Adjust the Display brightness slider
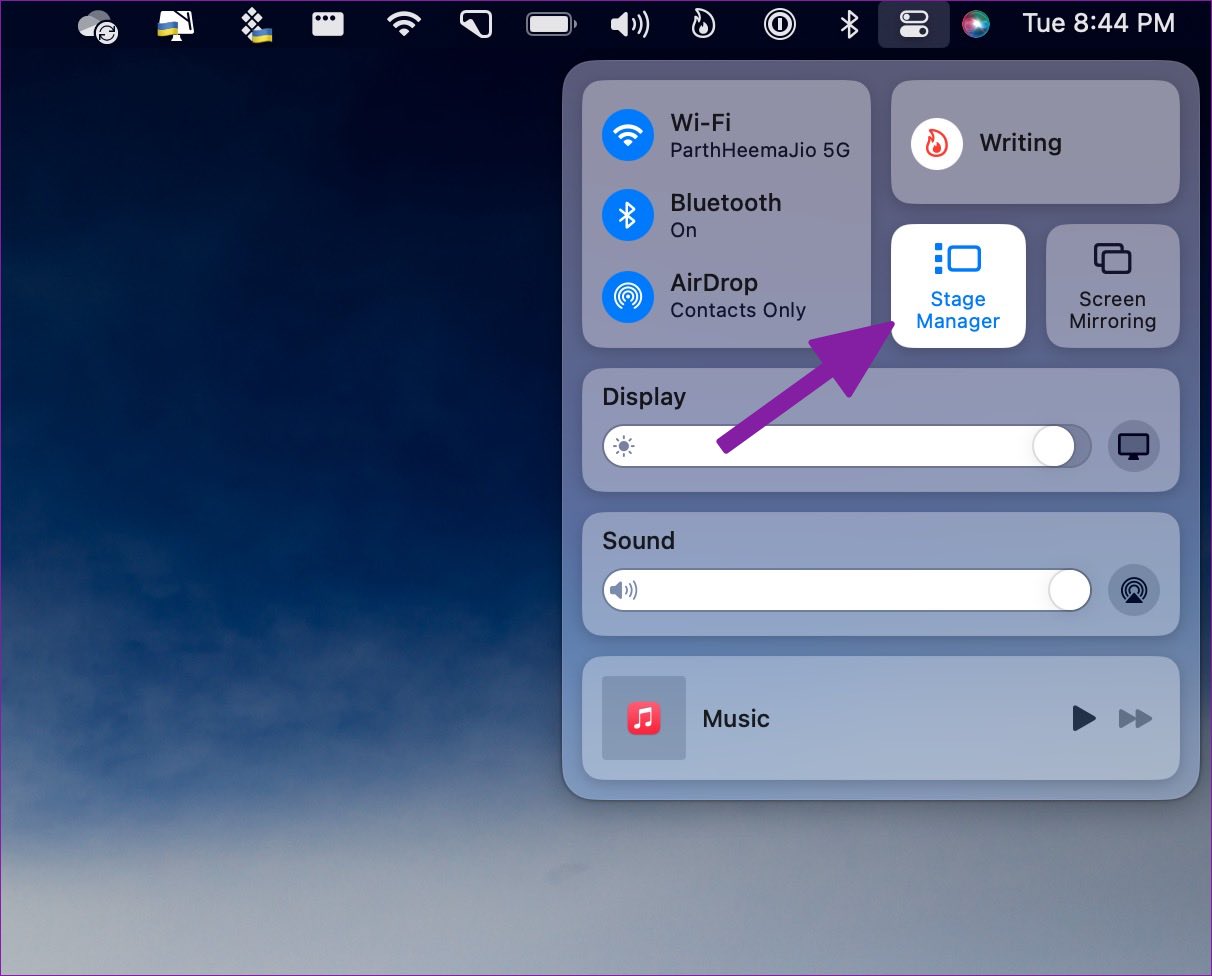This screenshot has width=1212, height=976. click(846, 446)
